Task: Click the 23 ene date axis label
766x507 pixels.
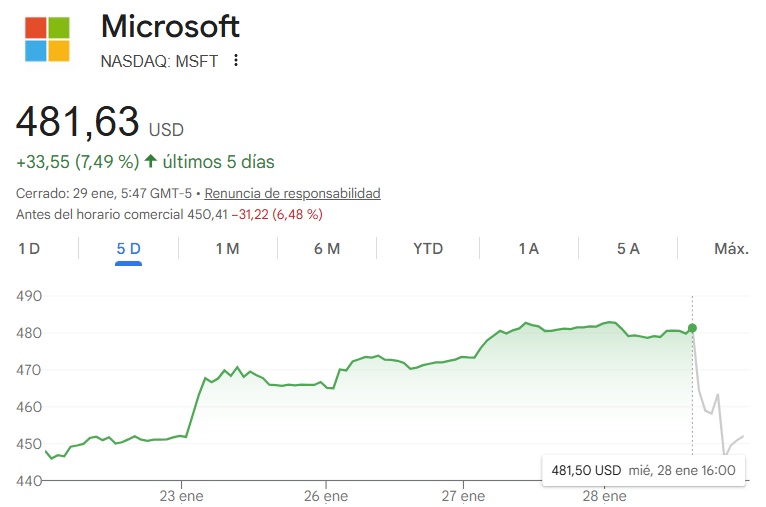Action: pos(179,495)
